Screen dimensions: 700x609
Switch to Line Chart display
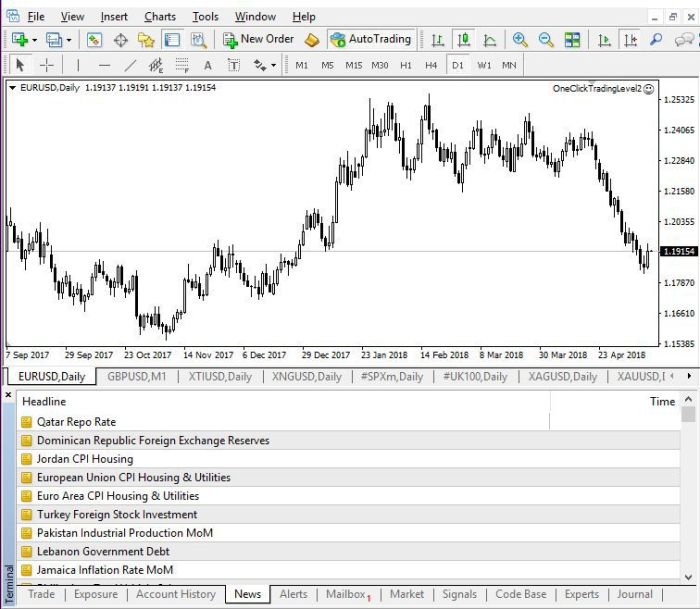pos(490,40)
